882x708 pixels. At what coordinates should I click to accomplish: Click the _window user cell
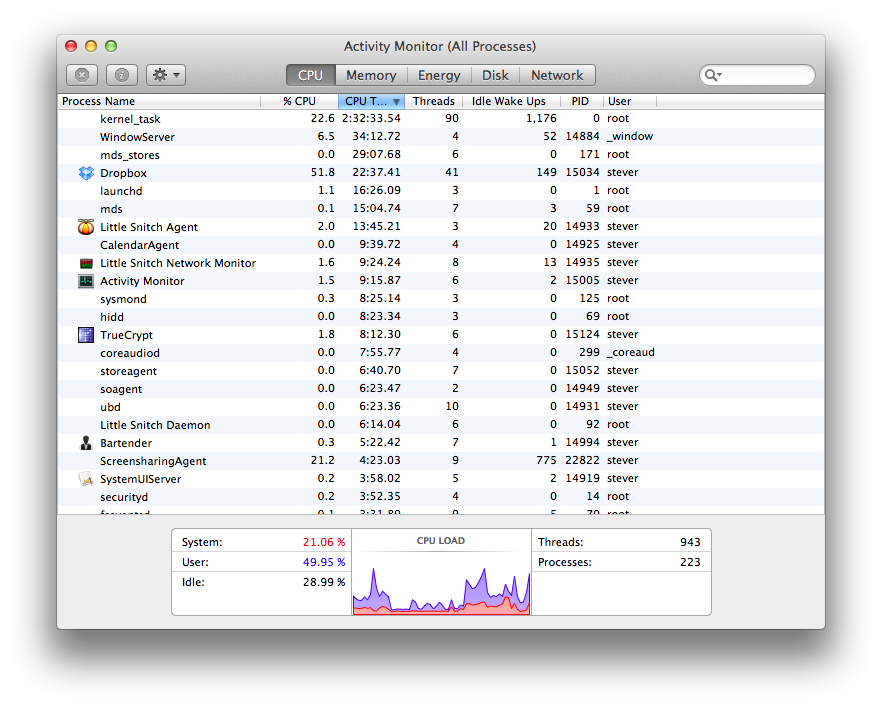[629, 136]
